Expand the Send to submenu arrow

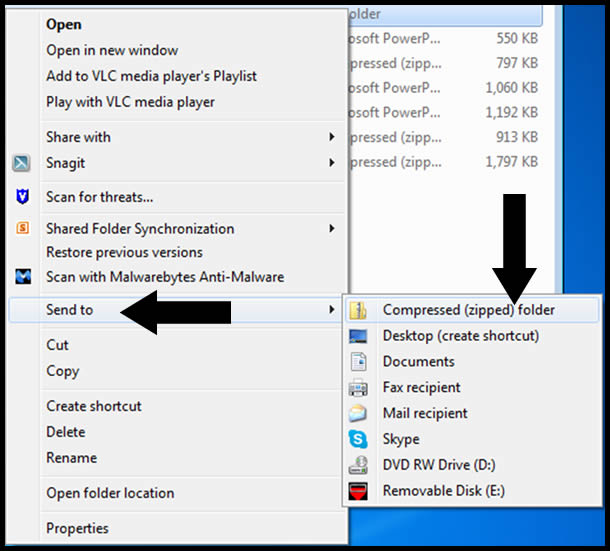(x=331, y=309)
